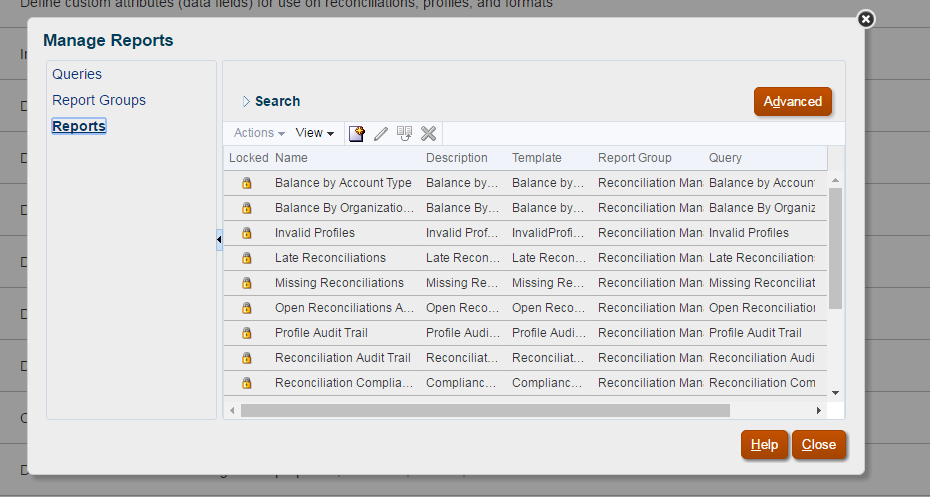Viewport: 930px width, 497px height.
Task: Expand the Search disclosure triangle
Action: point(246,101)
